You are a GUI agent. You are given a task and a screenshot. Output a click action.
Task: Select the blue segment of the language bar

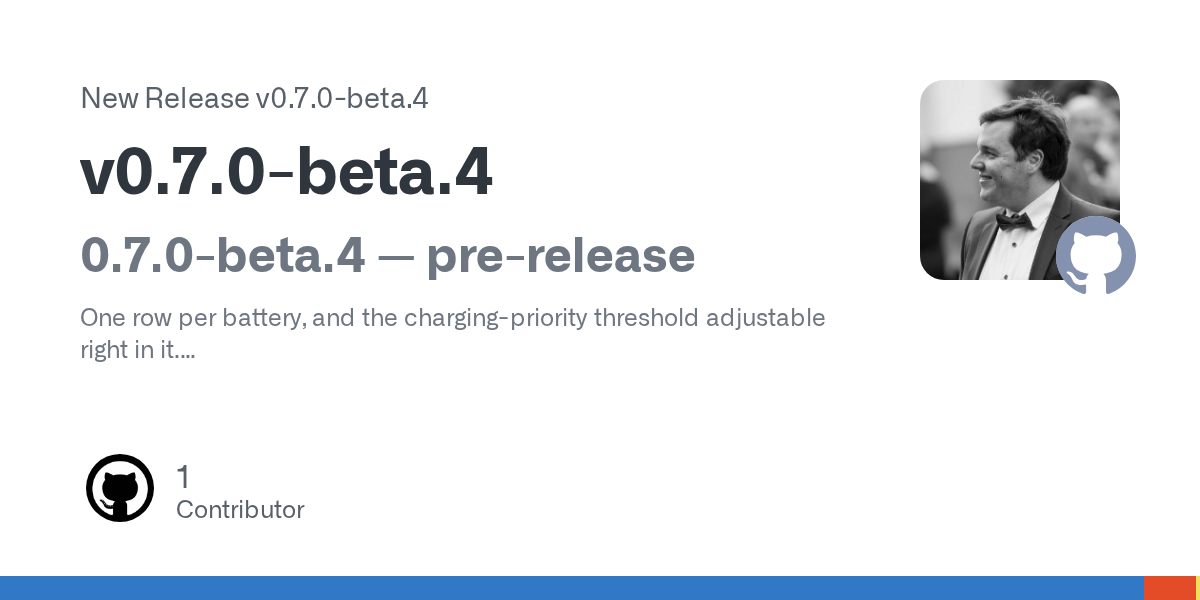click(572, 588)
